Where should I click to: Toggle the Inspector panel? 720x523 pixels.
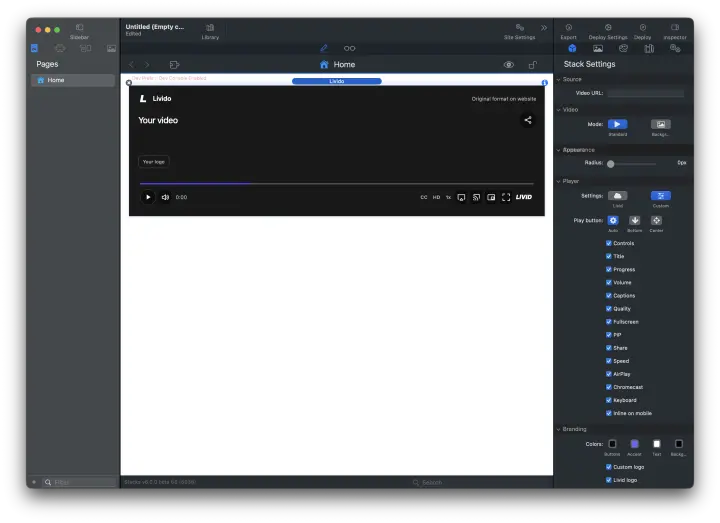click(675, 31)
